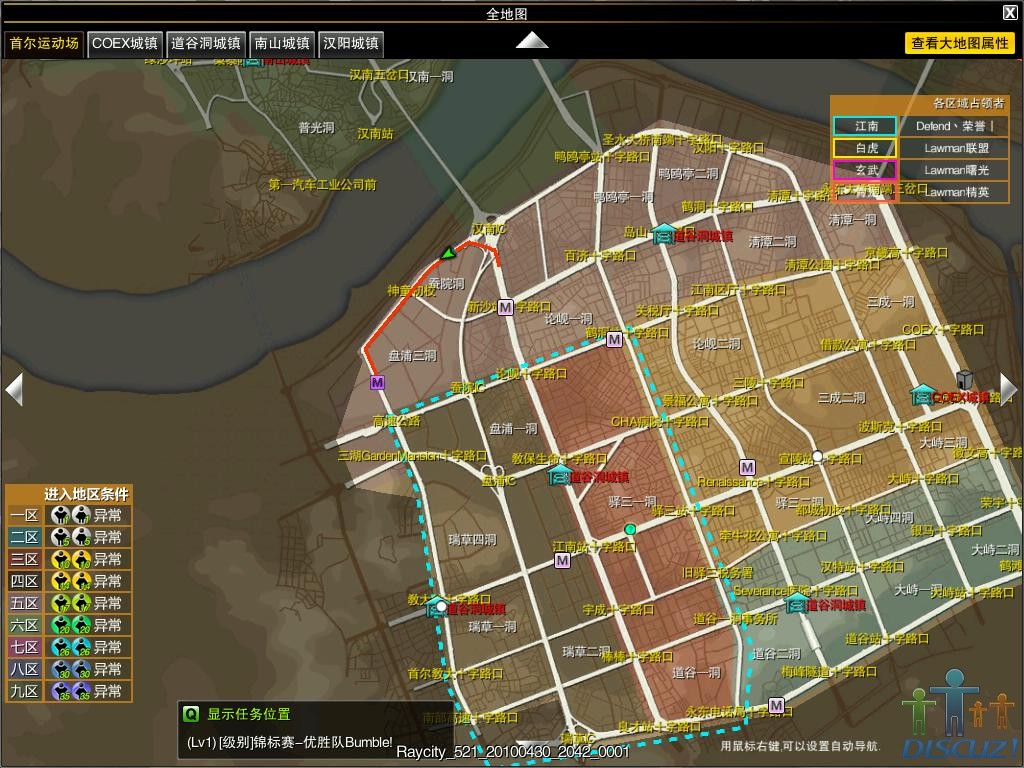The height and width of the screenshot is (768, 1024).
Task: Click the 汉南站 map label
Action: 375,134
